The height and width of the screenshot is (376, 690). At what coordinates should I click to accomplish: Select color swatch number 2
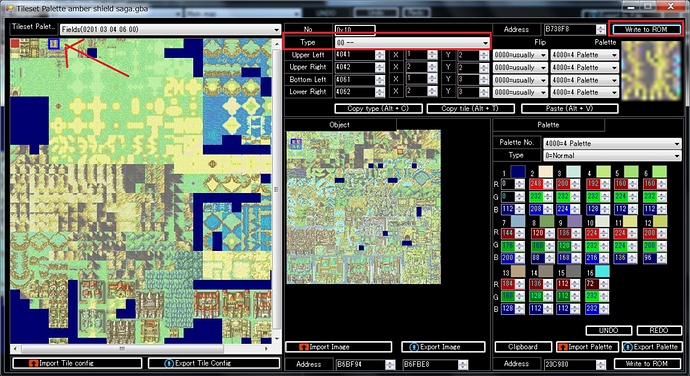pos(546,172)
